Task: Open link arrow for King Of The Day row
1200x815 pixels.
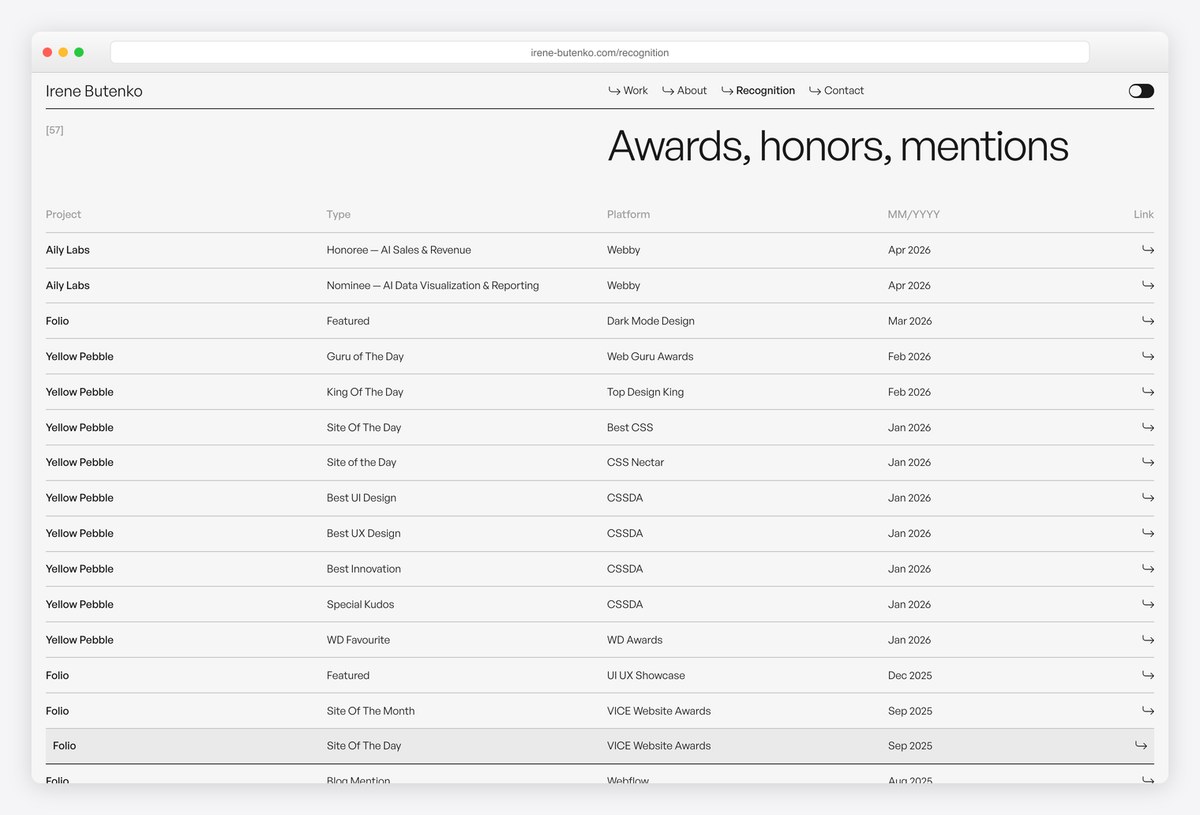Action: pos(1148,392)
